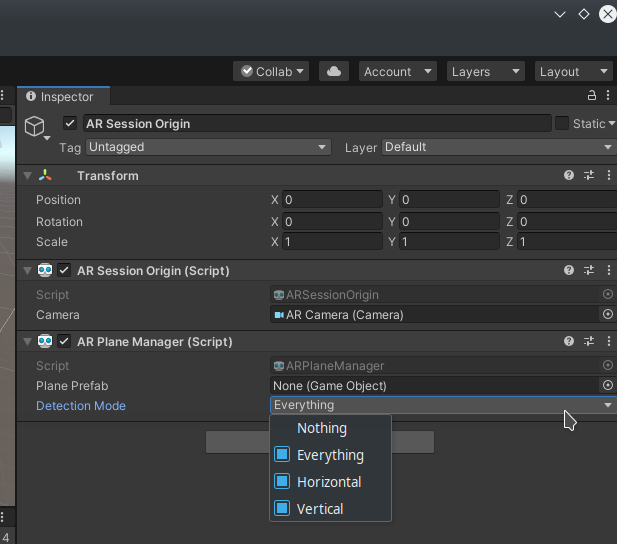Open Transform help reference icon
The height and width of the screenshot is (544, 617).
pos(569,175)
